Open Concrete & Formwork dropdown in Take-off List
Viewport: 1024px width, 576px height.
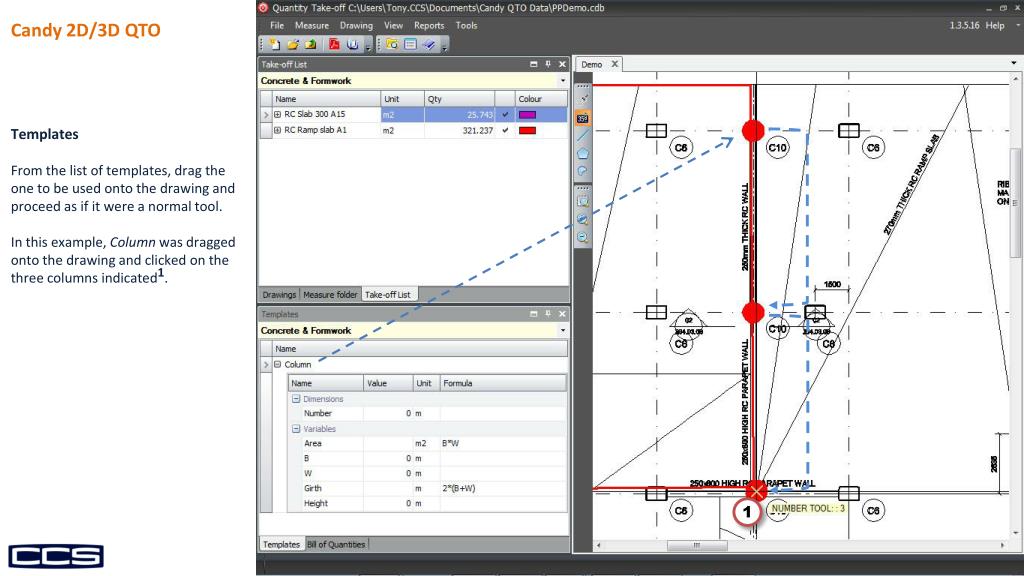tap(563, 81)
